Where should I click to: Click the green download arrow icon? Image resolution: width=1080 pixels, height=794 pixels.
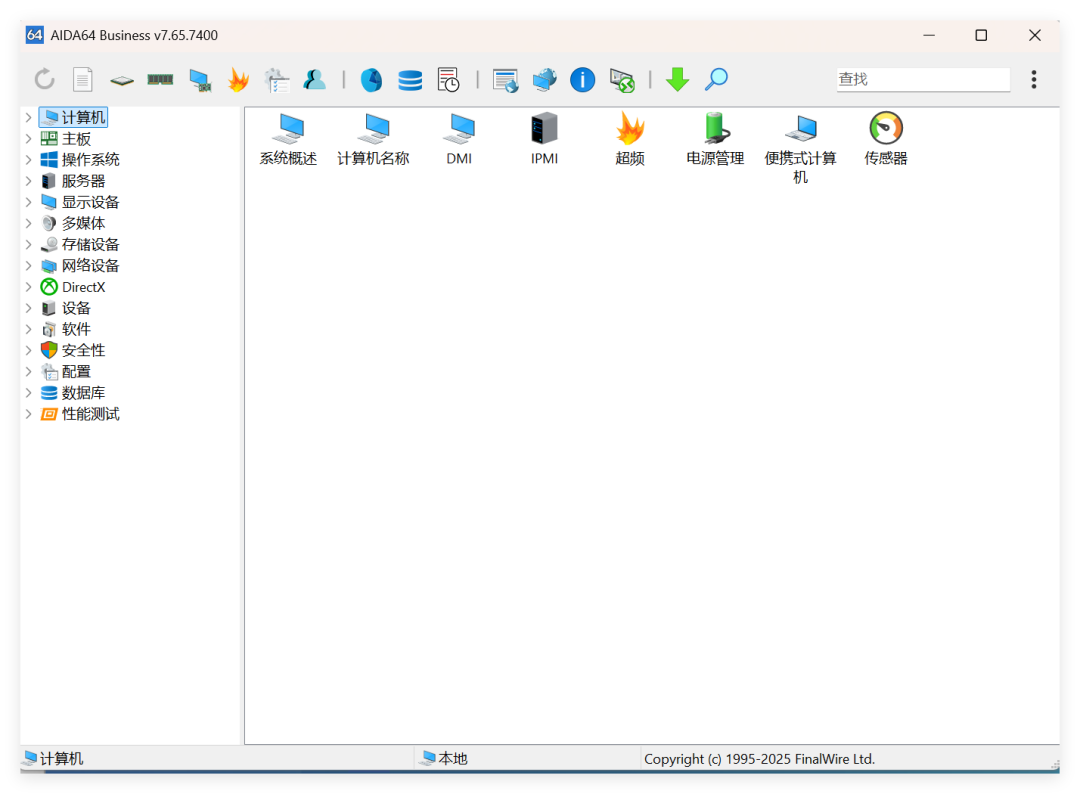678,79
